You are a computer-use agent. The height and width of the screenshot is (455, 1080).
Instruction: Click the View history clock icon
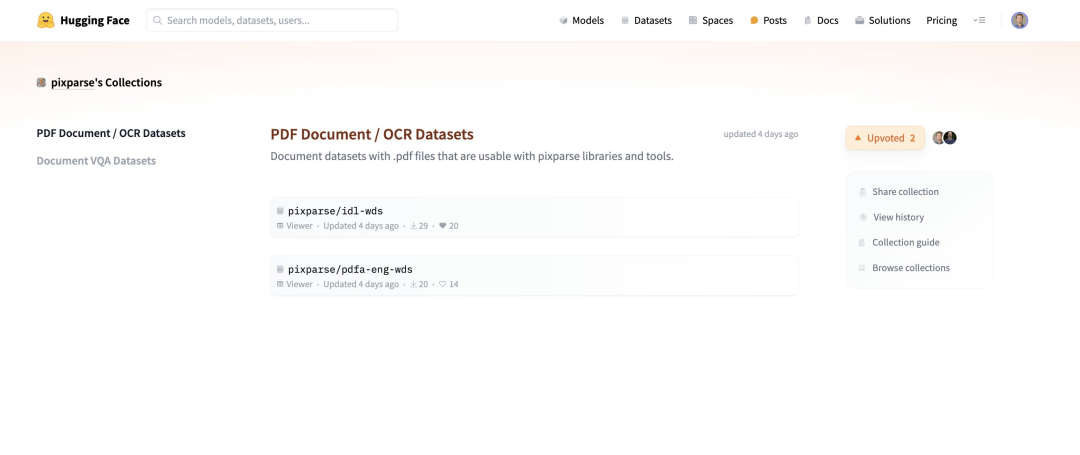point(863,218)
